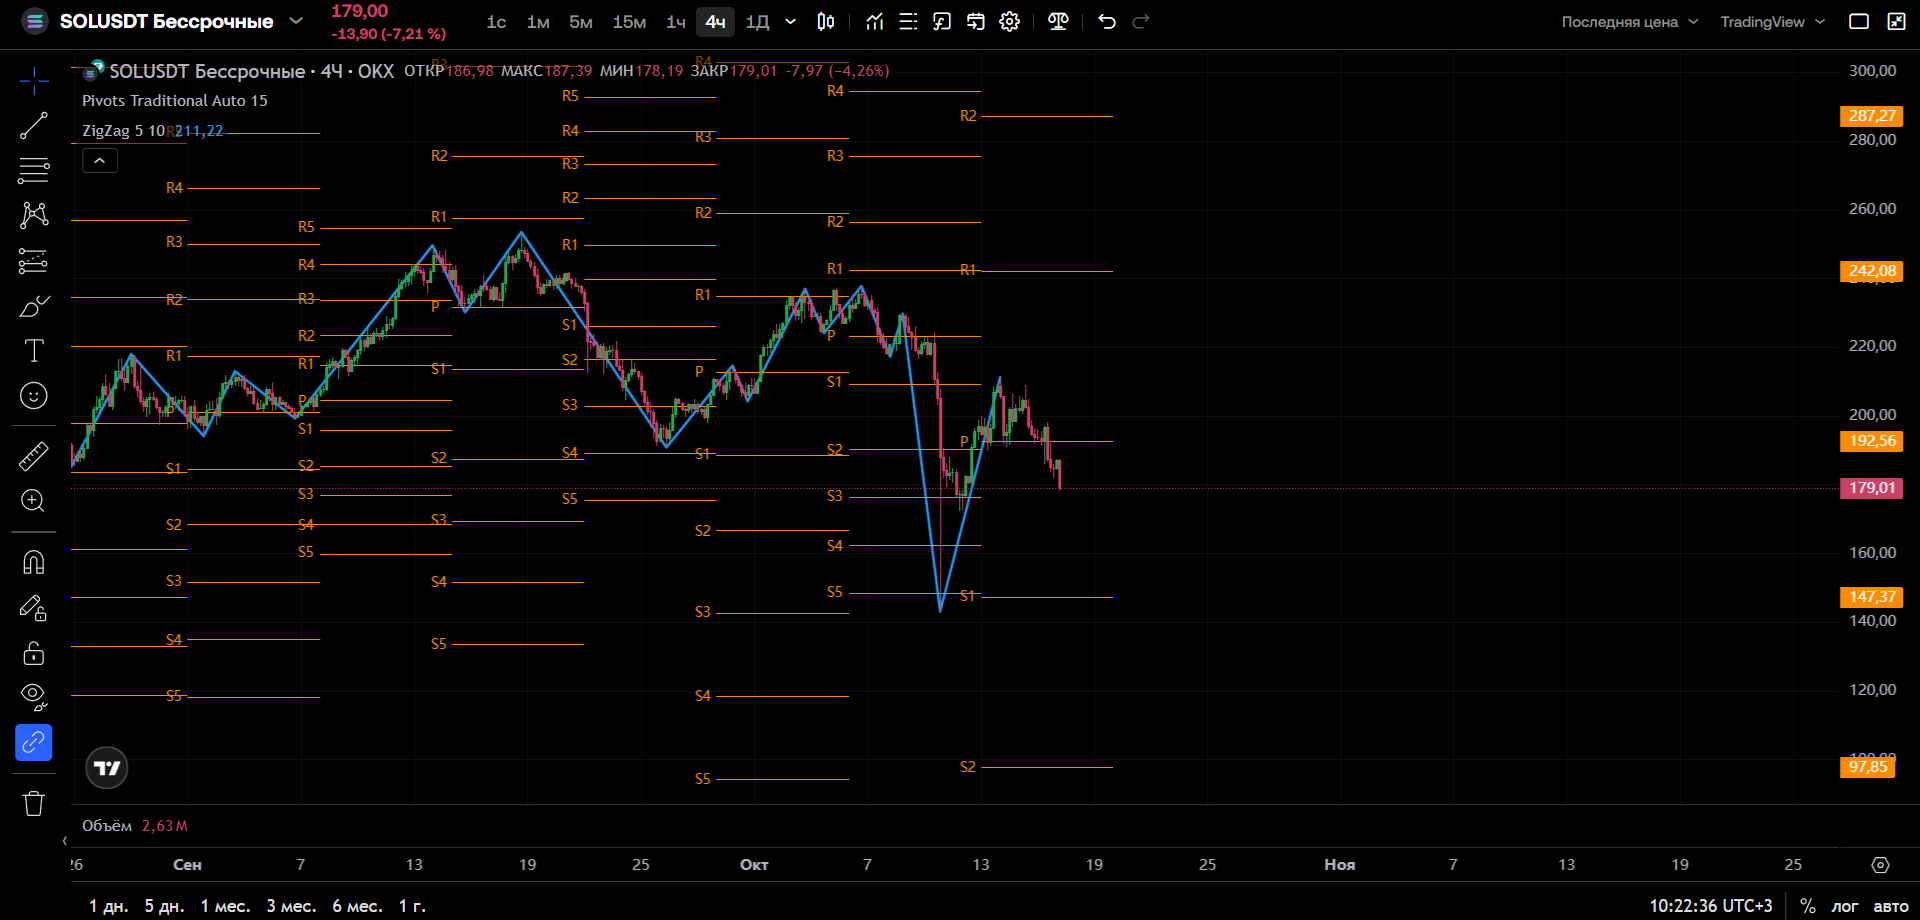
Task: Toggle magnet mode for drawings
Action: click(33, 562)
